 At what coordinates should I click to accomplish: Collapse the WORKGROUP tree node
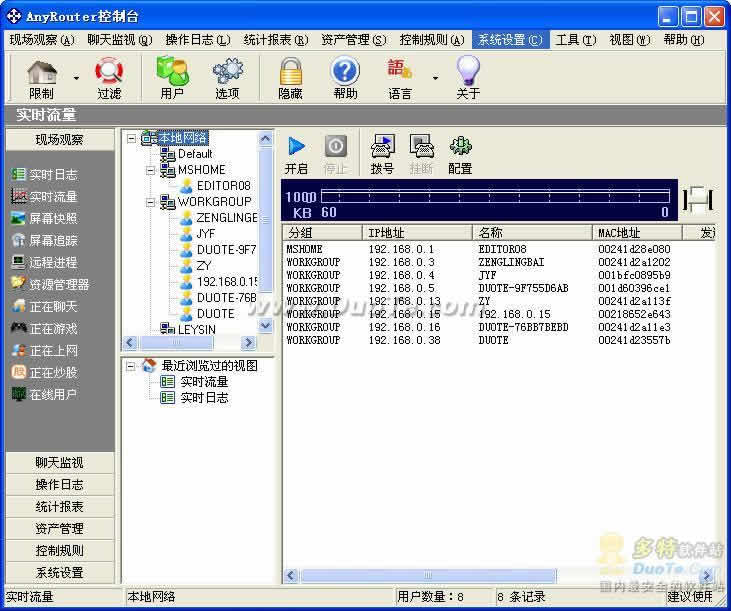pos(151,202)
